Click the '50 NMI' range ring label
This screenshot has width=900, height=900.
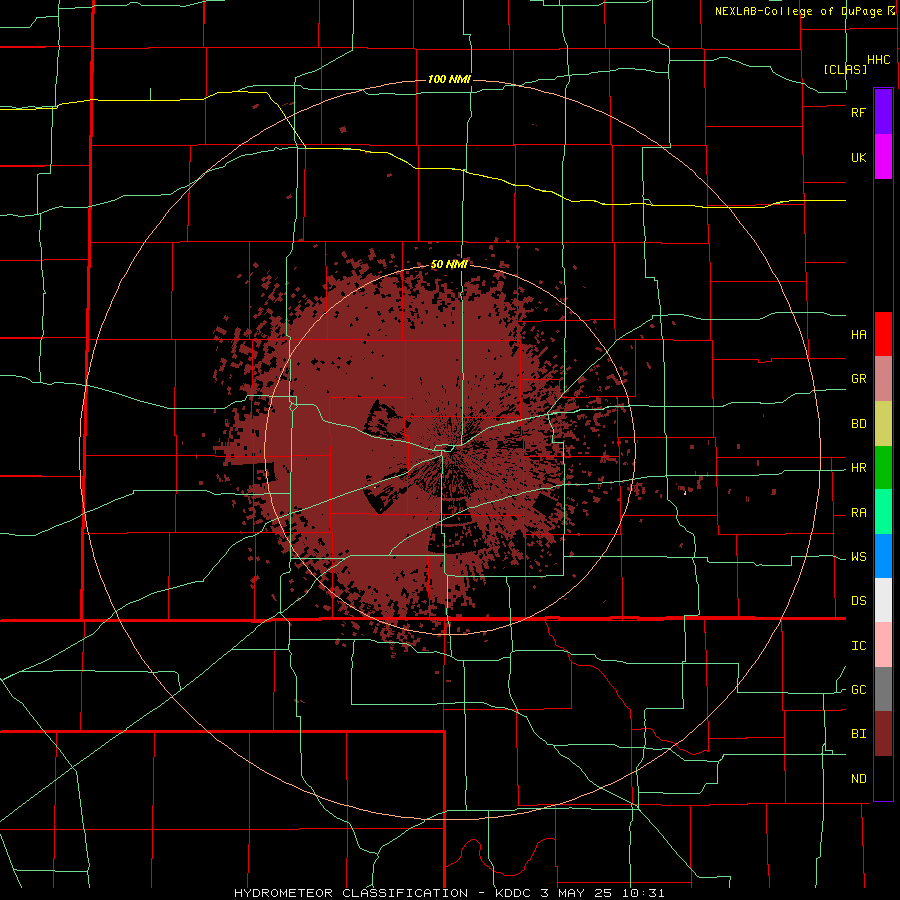tap(449, 265)
